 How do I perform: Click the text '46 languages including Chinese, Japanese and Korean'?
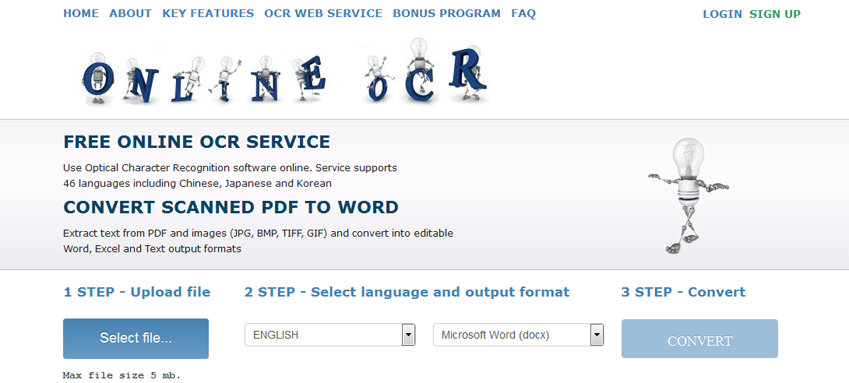click(197, 183)
